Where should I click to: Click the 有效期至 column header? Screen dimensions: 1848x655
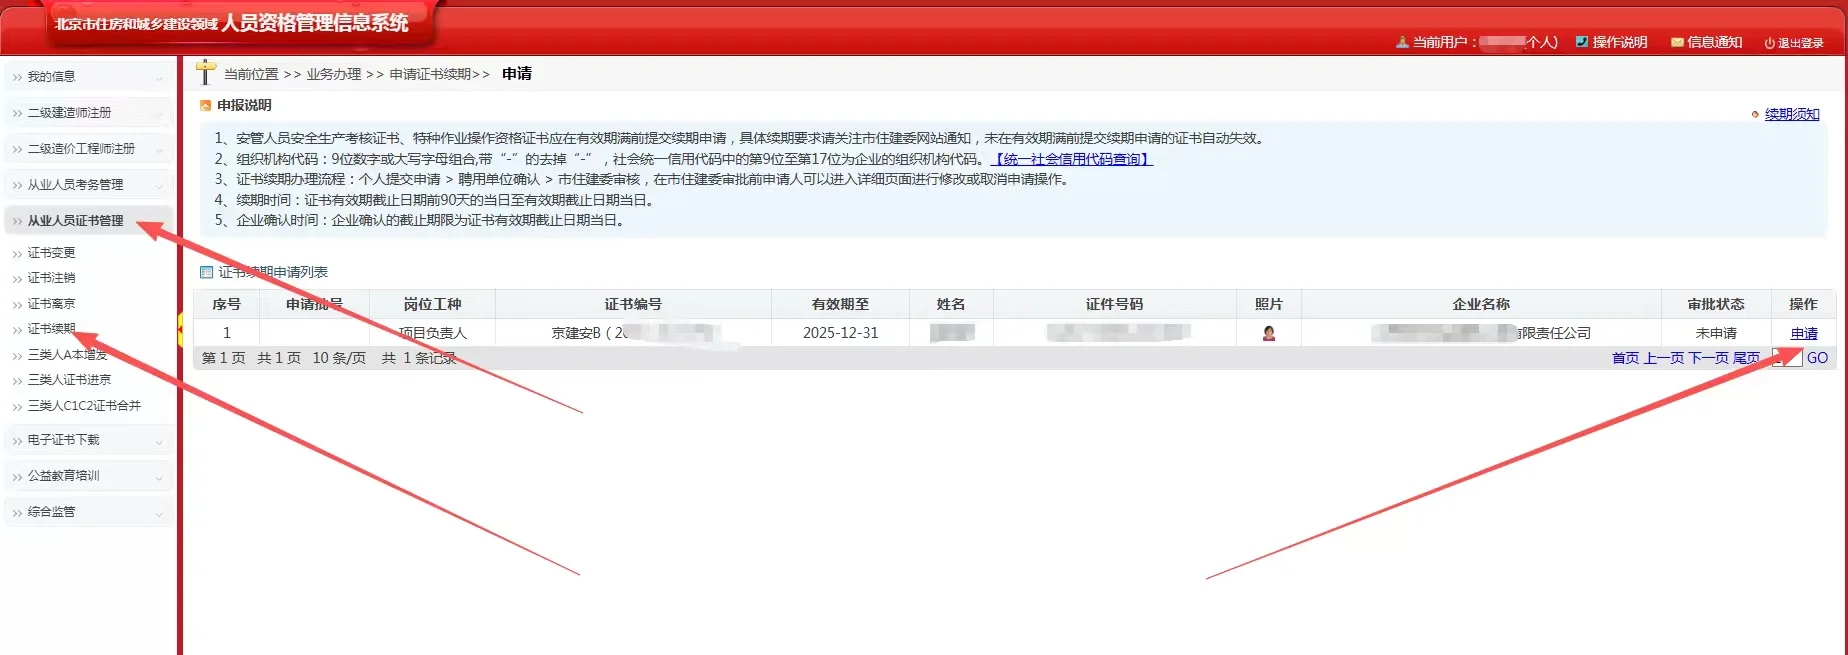[840, 304]
